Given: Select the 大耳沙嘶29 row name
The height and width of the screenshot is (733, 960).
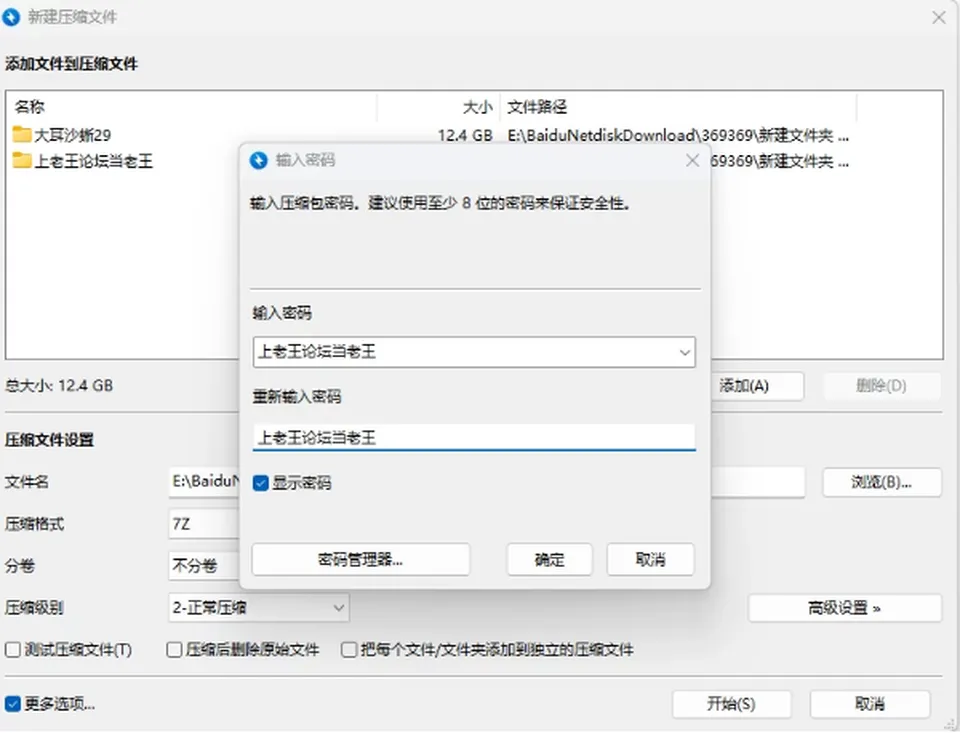Looking at the screenshot, I should click(x=72, y=135).
